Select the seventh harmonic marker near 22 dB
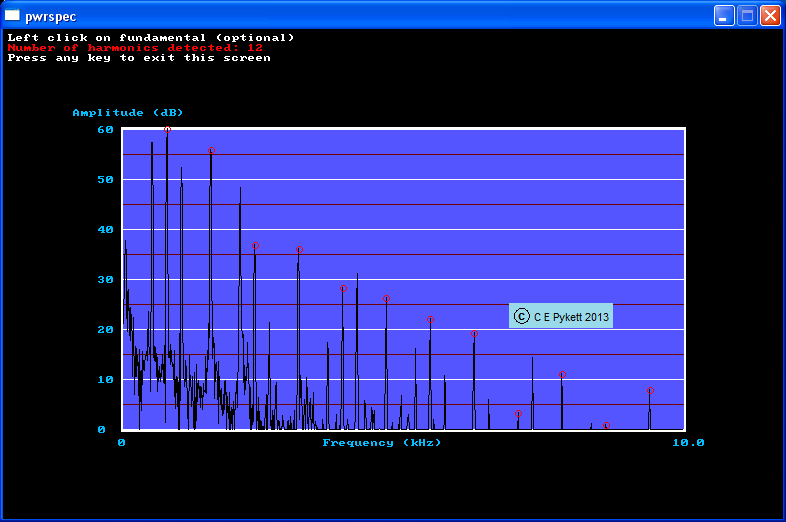Image resolution: width=786 pixels, height=522 pixels. (430, 320)
